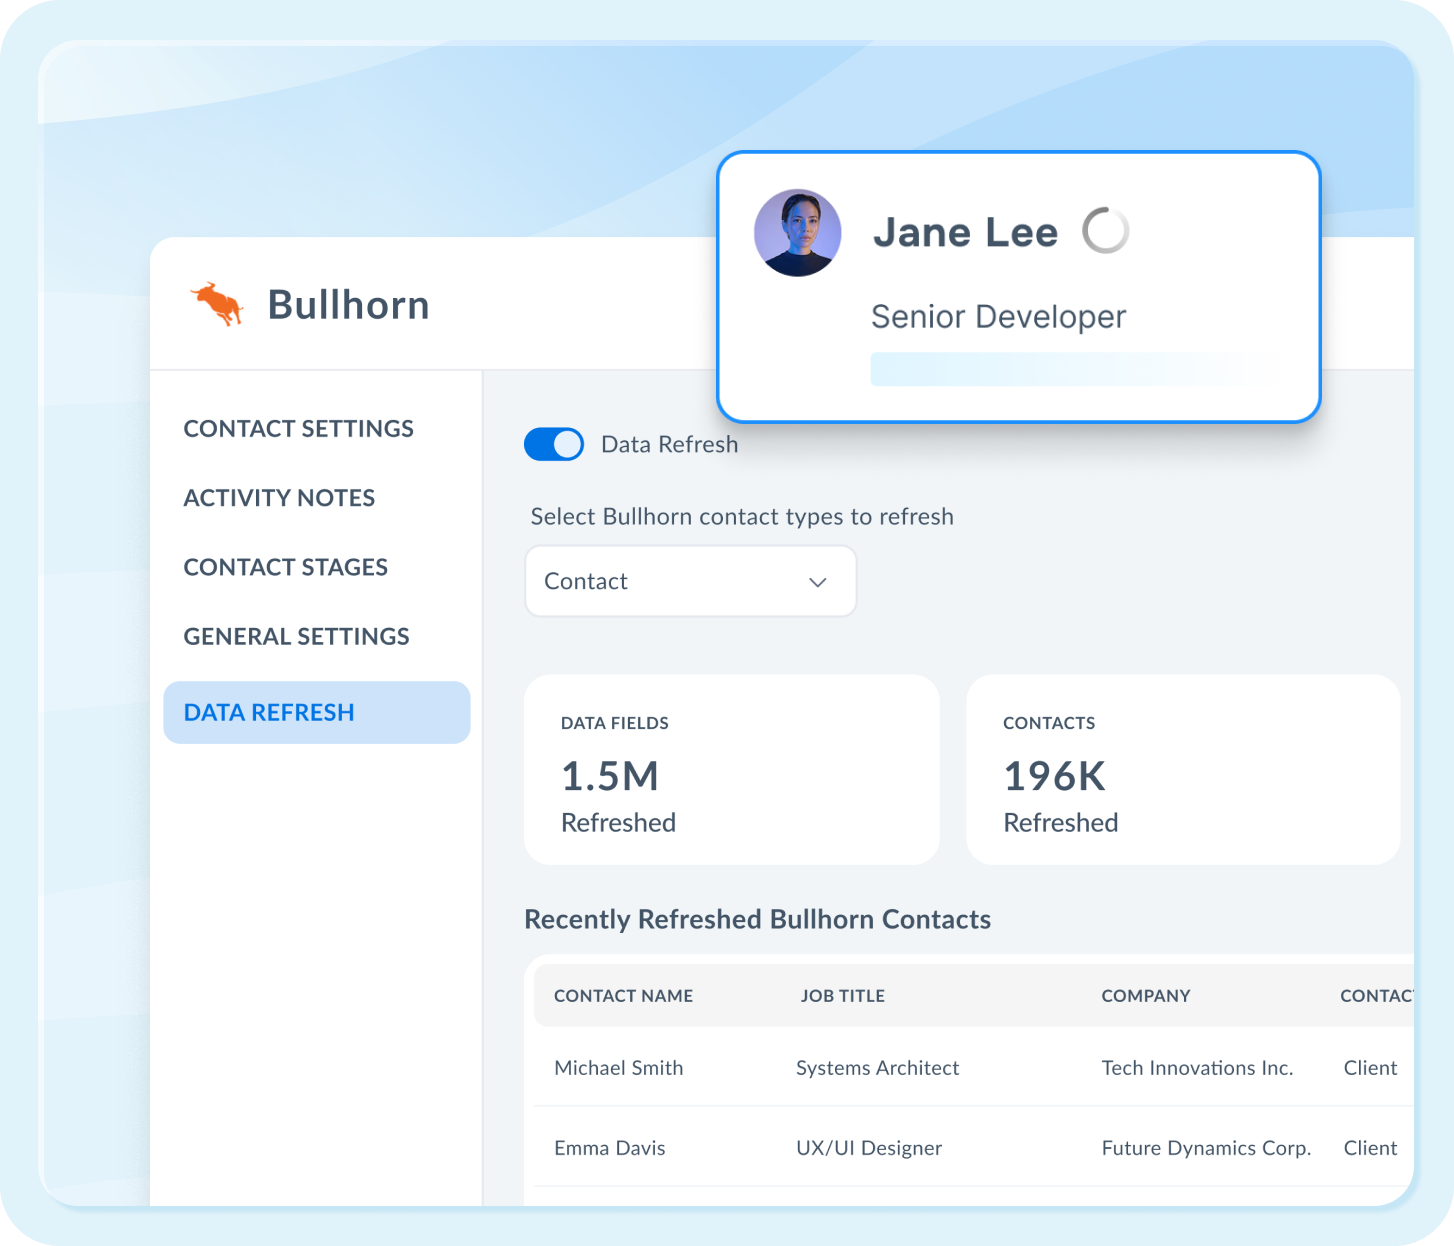Click the Data Fields 1.5M Refreshed card
1454x1246 pixels.
[732, 770]
